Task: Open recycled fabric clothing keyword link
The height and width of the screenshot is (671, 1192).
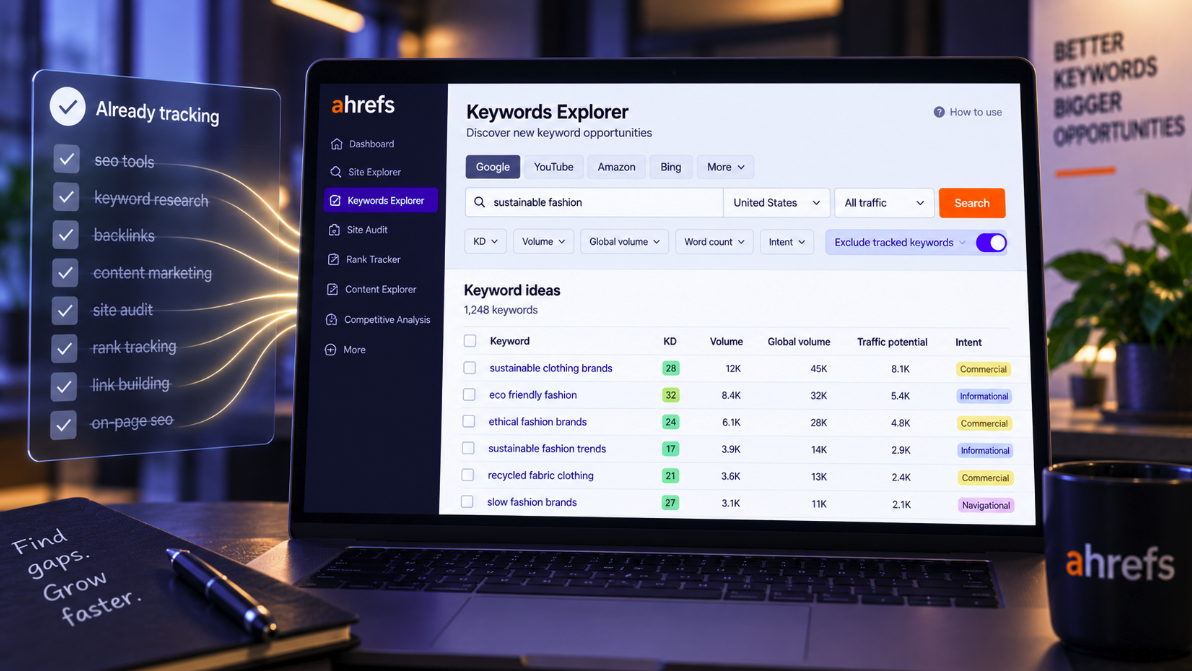Action: click(x=541, y=475)
